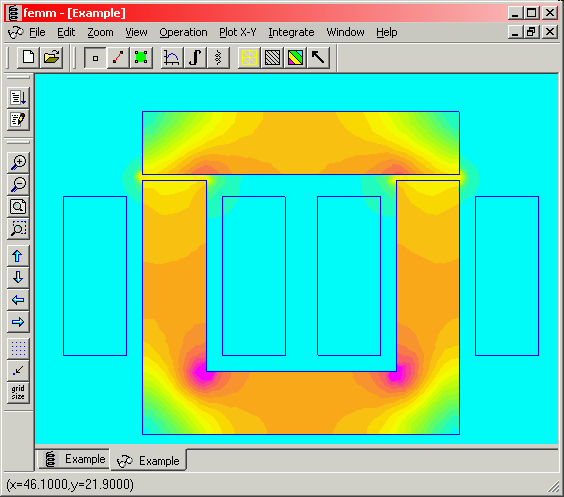
Task: Switch to the first Example tab with coil icon
Action: tap(74, 459)
